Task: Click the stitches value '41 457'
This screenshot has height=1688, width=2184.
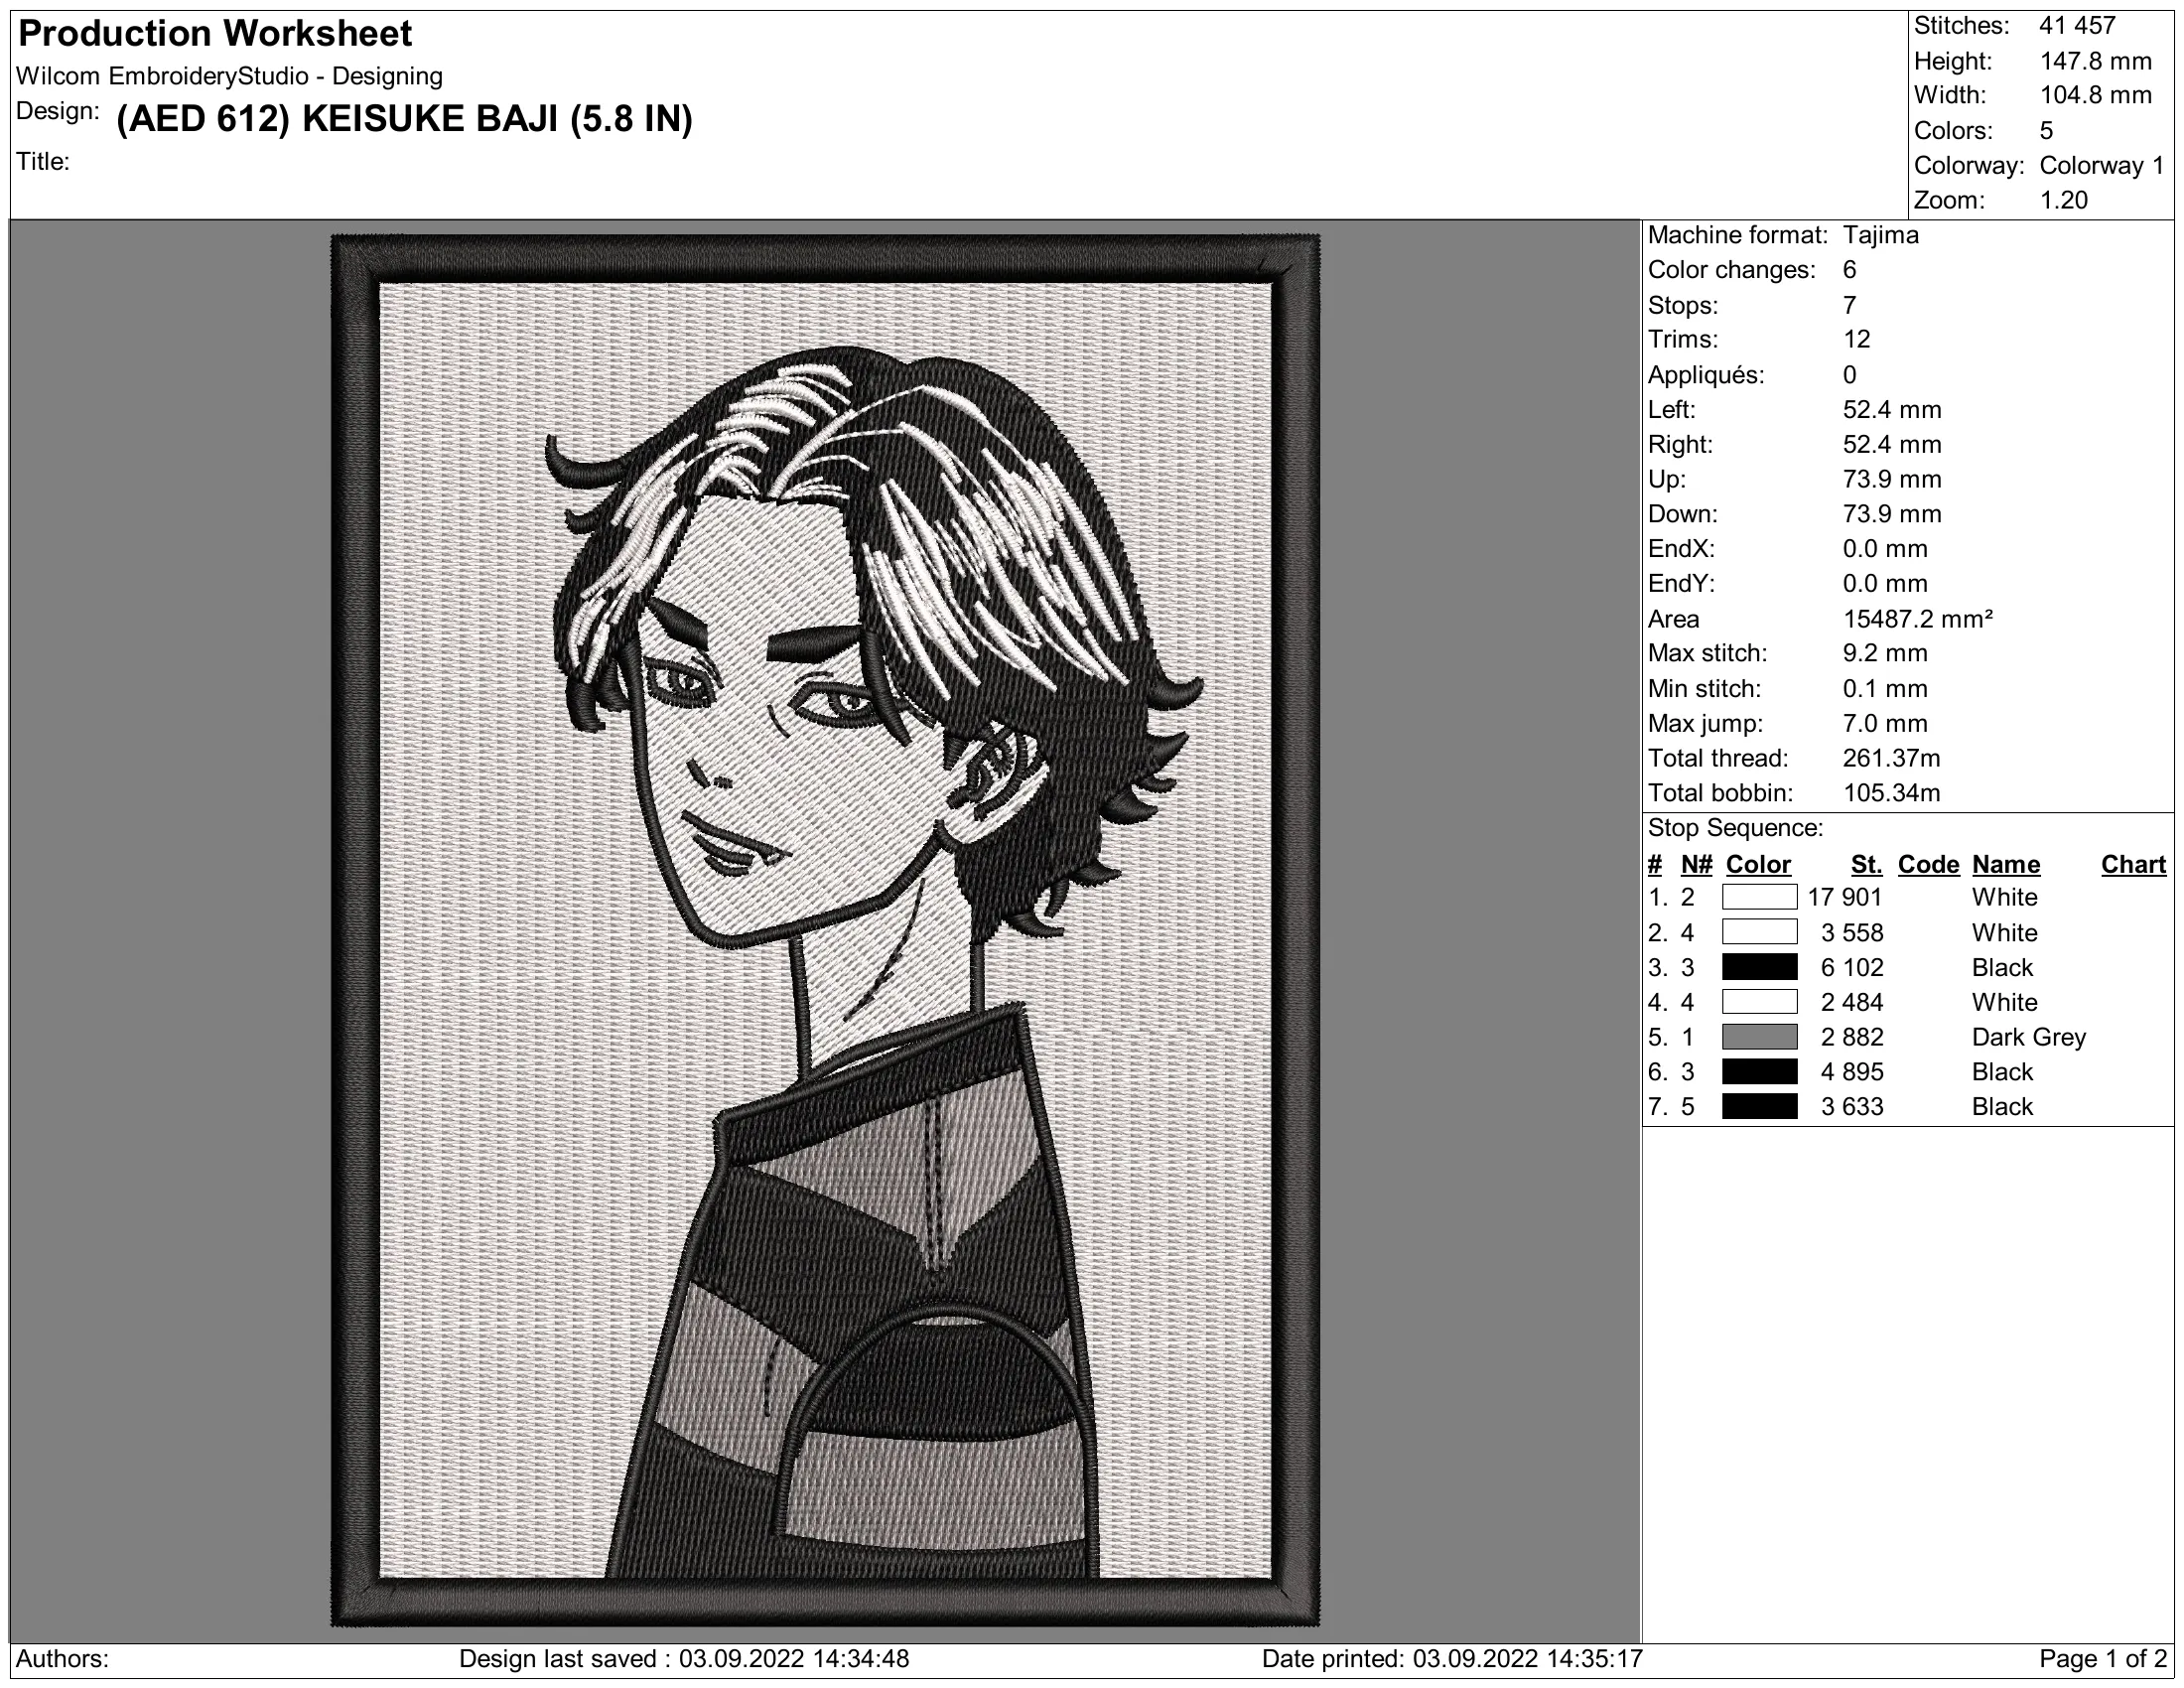Action: (x=2077, y=26)
